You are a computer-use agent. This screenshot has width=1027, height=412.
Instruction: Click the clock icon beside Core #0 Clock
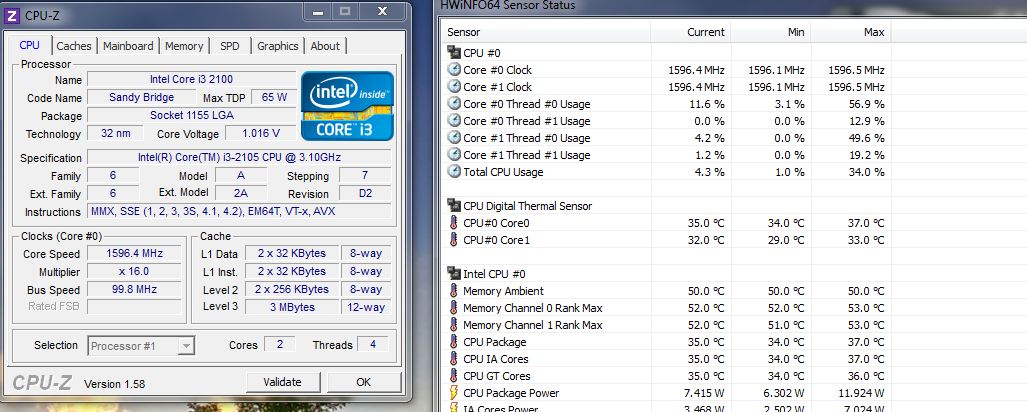click(454, 69)
